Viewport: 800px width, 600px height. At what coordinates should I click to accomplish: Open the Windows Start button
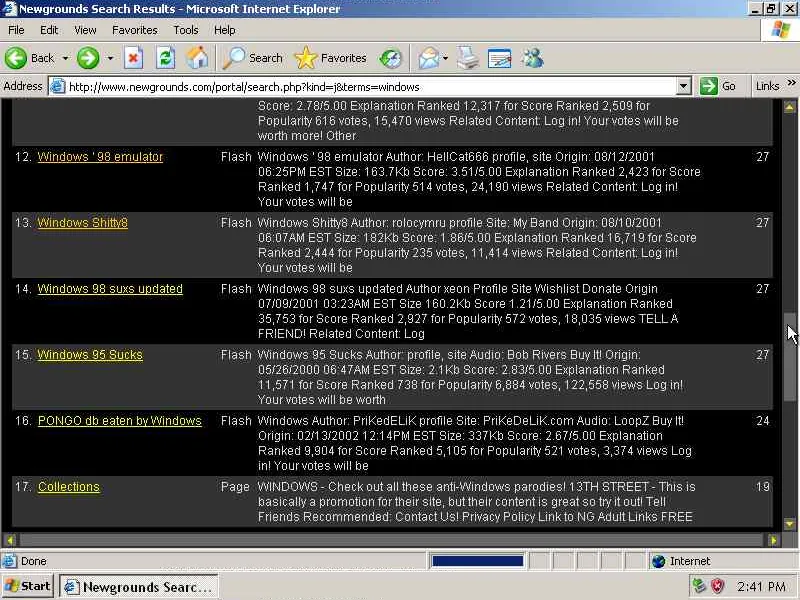point(28,586)
